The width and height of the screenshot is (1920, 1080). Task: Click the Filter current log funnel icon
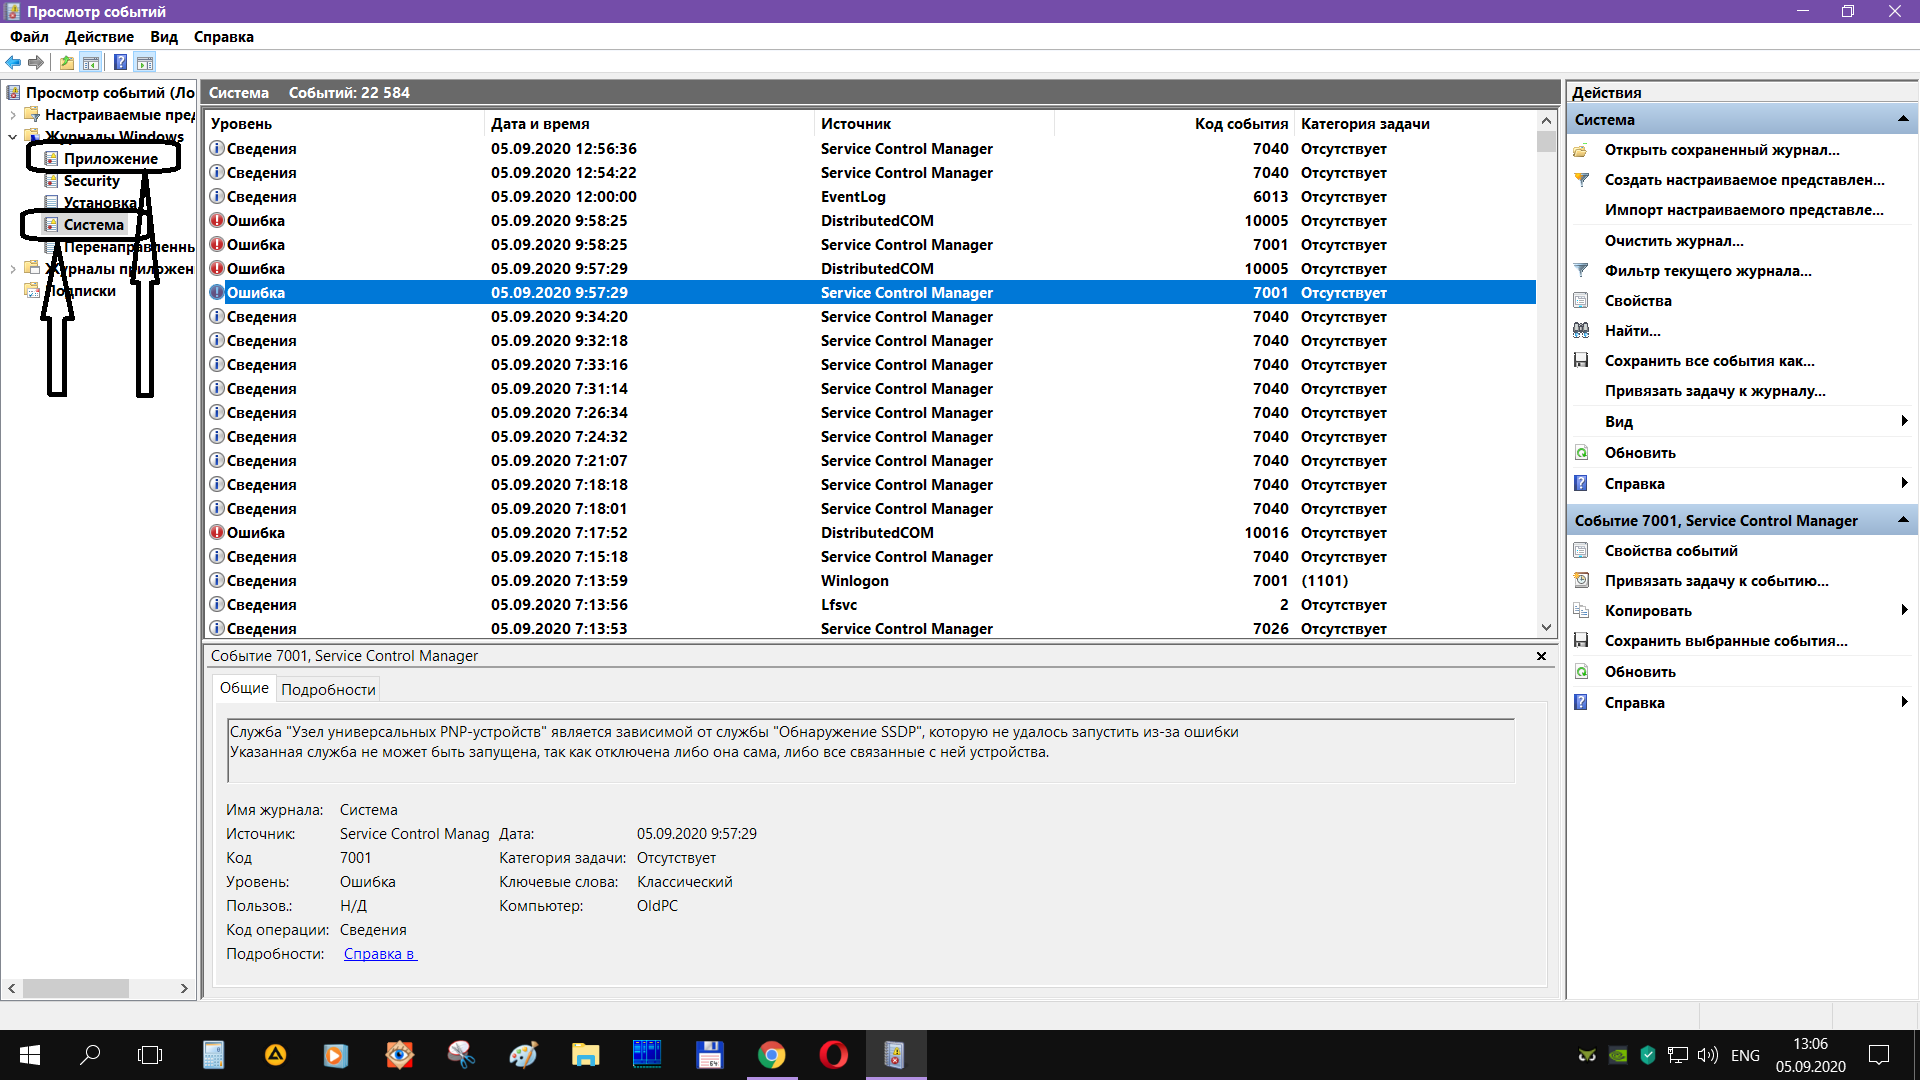[1581, 270]
